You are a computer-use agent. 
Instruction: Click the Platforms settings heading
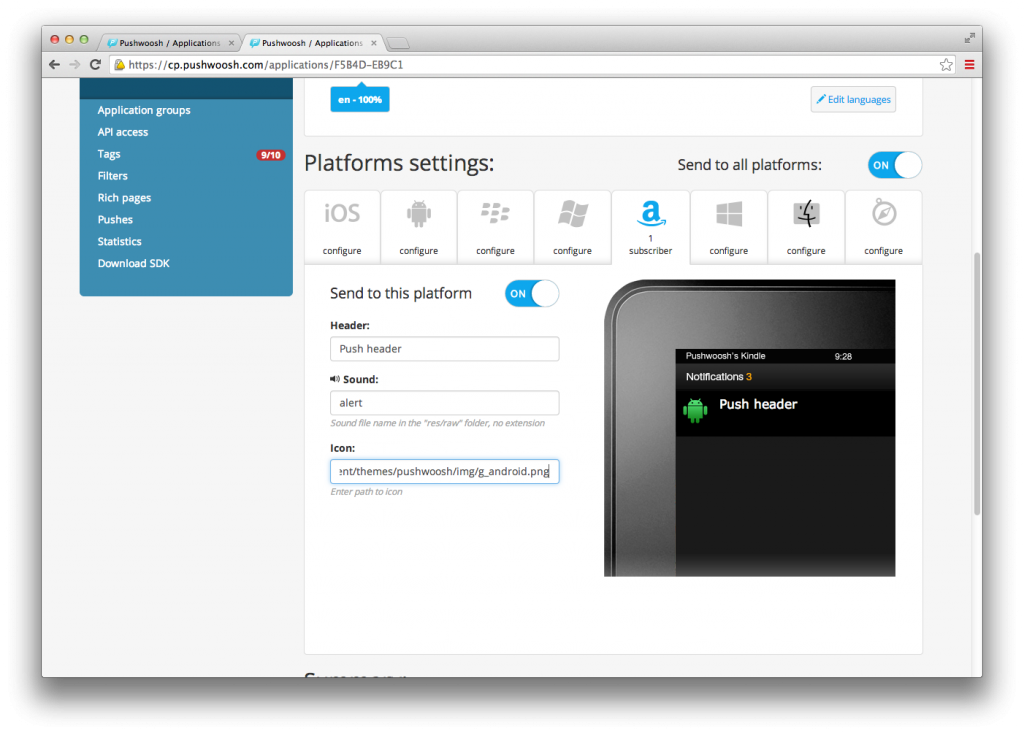tap(399, 163)
